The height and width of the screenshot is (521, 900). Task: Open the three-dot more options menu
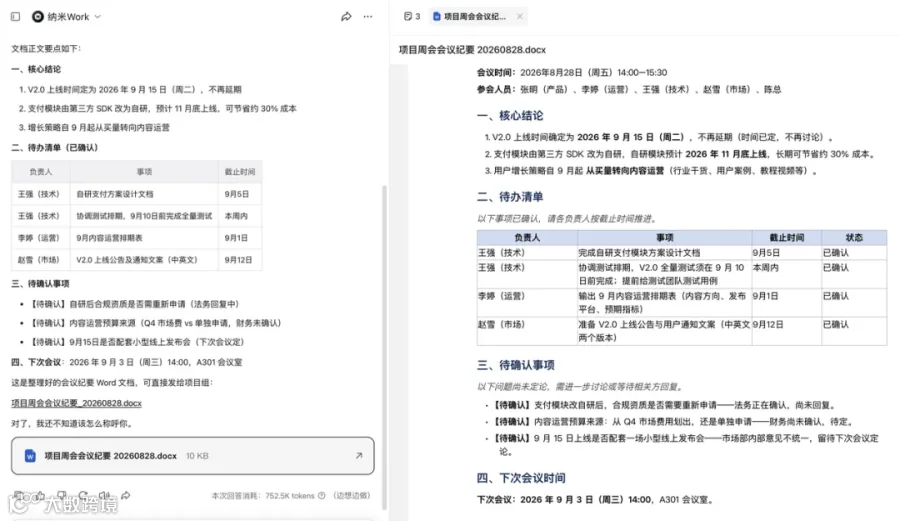tap(368, 17)
